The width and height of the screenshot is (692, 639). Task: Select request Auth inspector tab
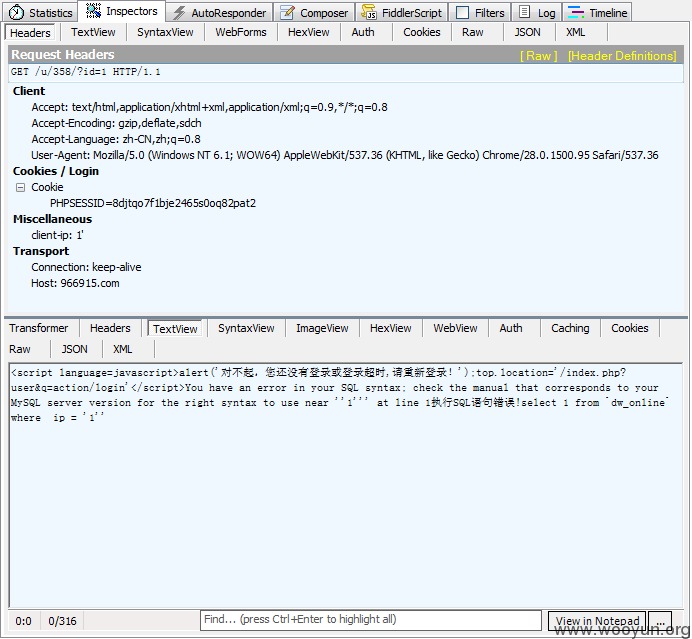pos(363,32)
